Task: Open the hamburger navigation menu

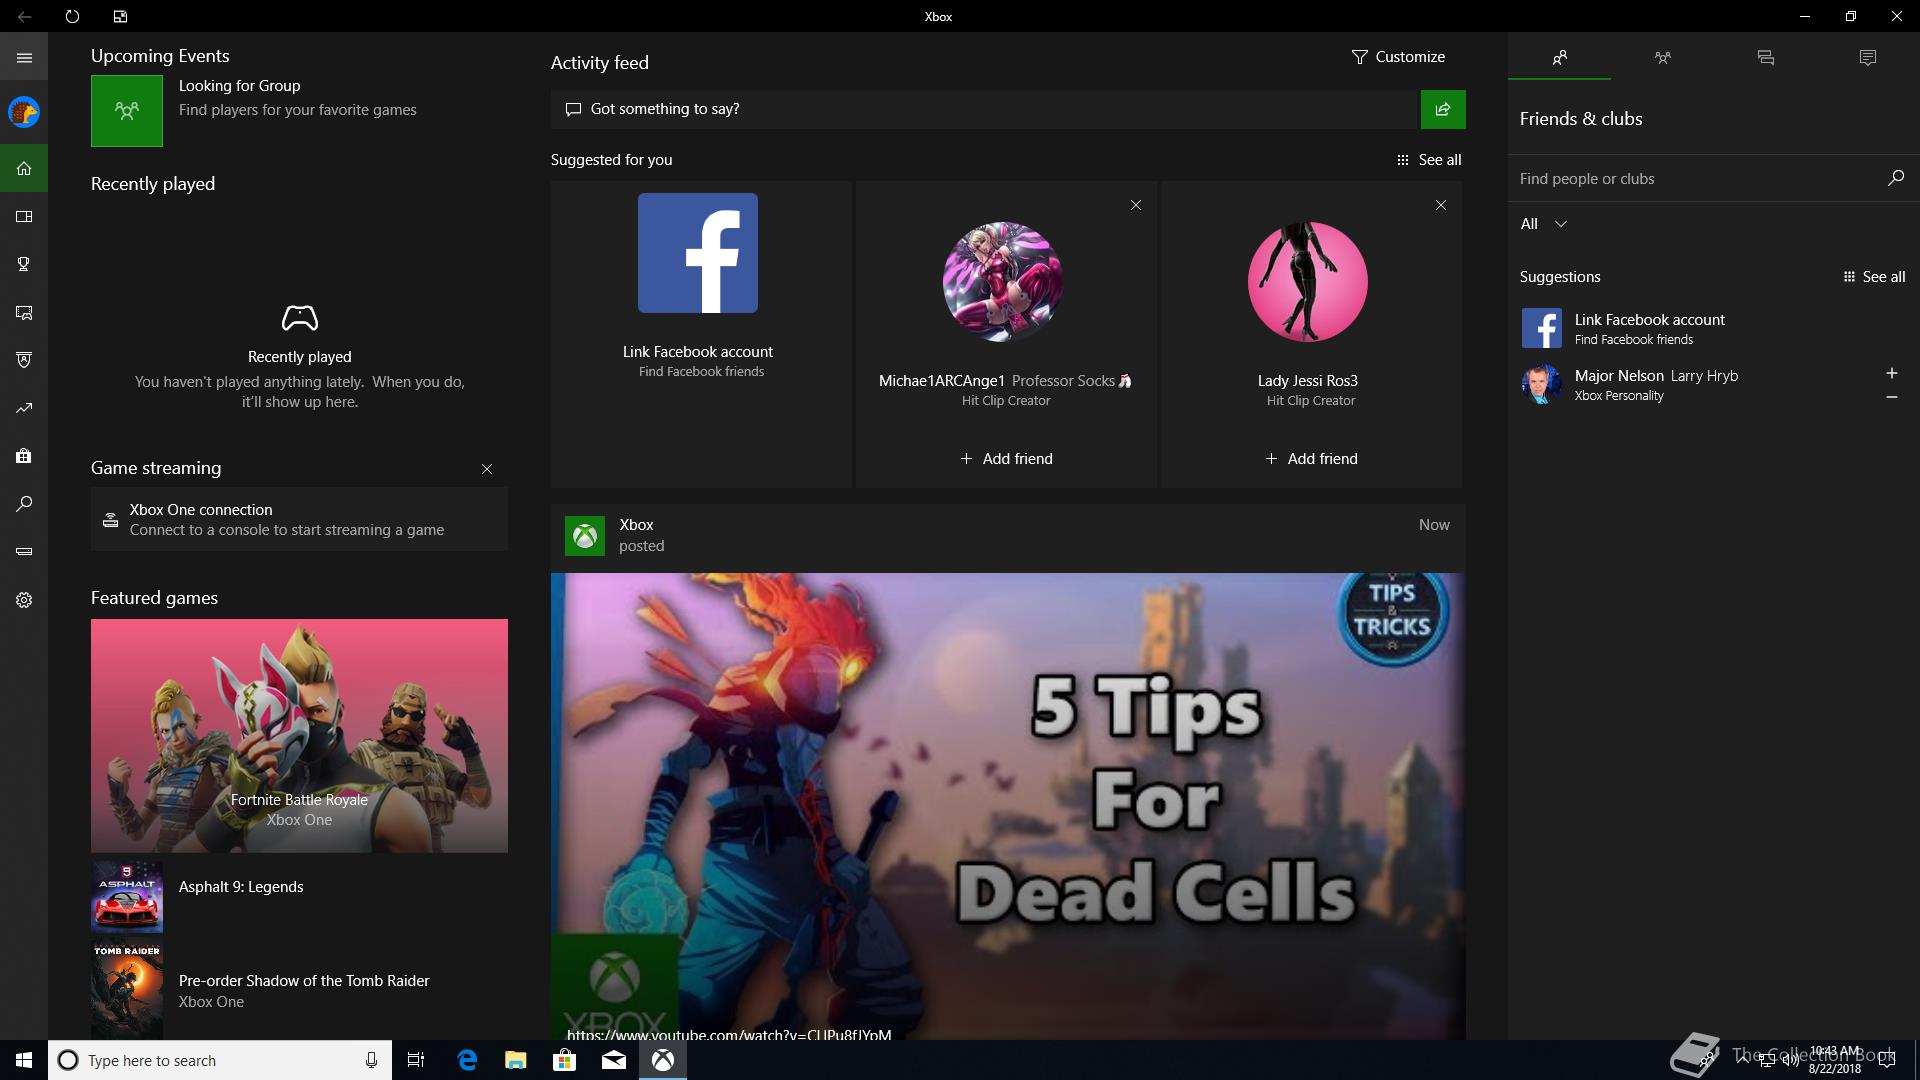Action: click(24, 58)
